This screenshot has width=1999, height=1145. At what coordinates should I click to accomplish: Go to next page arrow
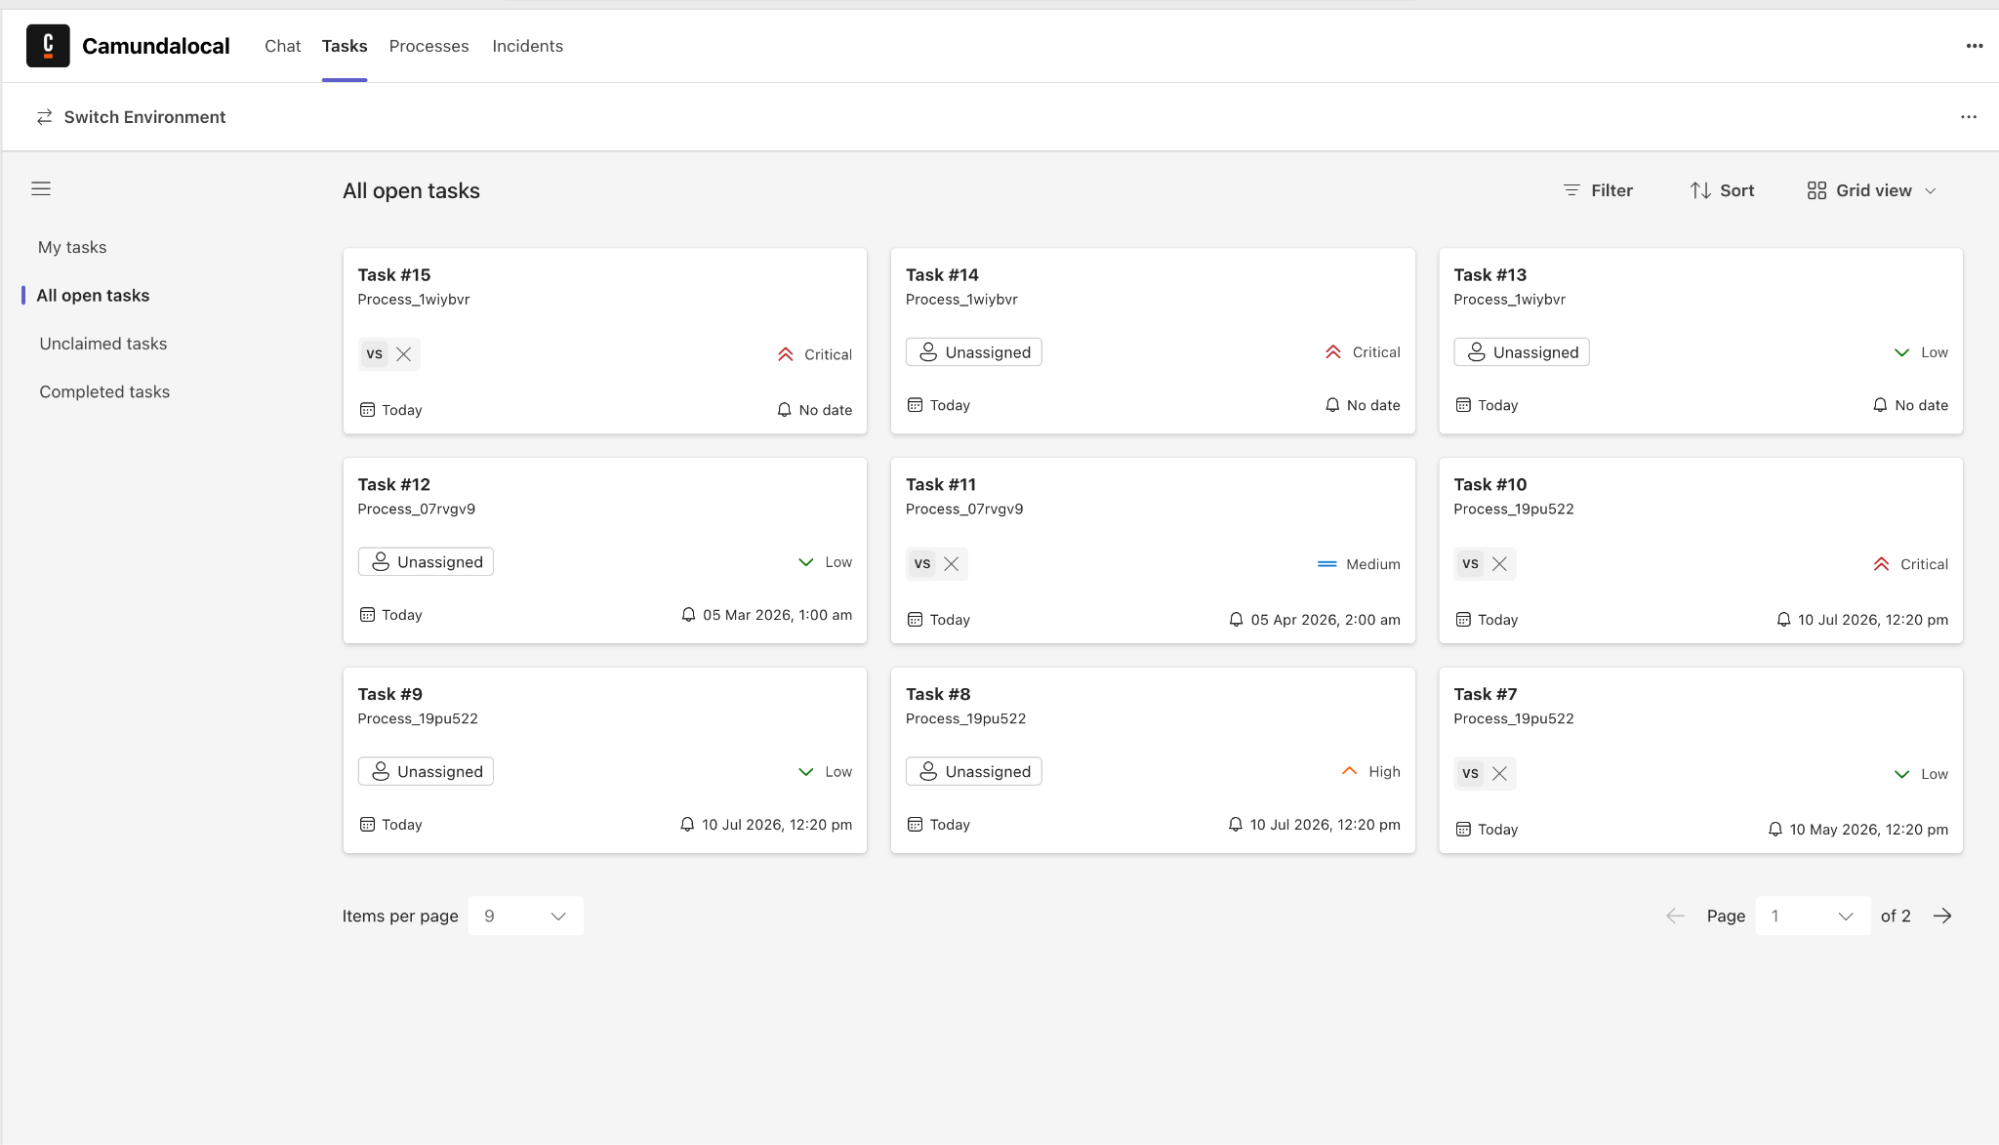click(x=1942, y=916)
